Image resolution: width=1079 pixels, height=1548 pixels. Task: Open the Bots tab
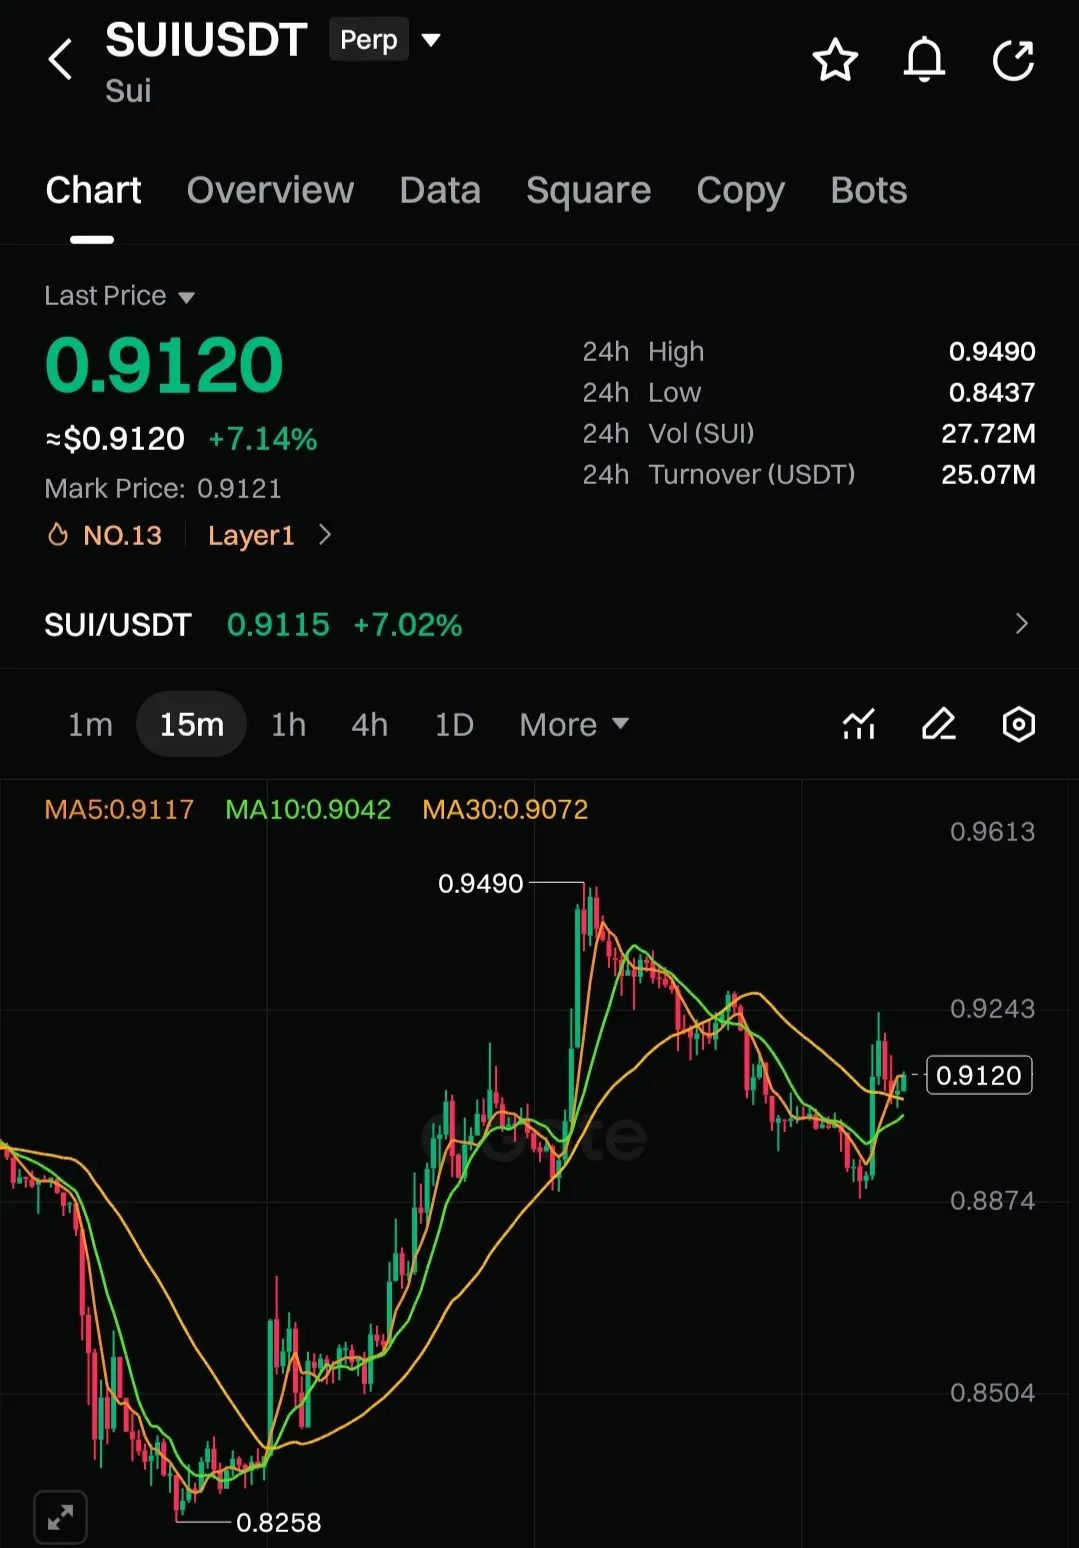tap(868, 190)
